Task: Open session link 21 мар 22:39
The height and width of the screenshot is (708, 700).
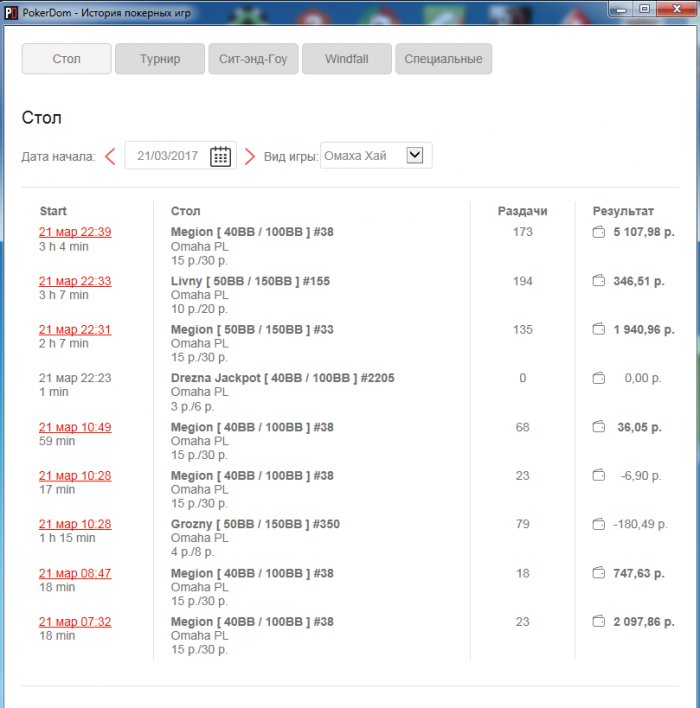Action: click(x=75, y=232)
